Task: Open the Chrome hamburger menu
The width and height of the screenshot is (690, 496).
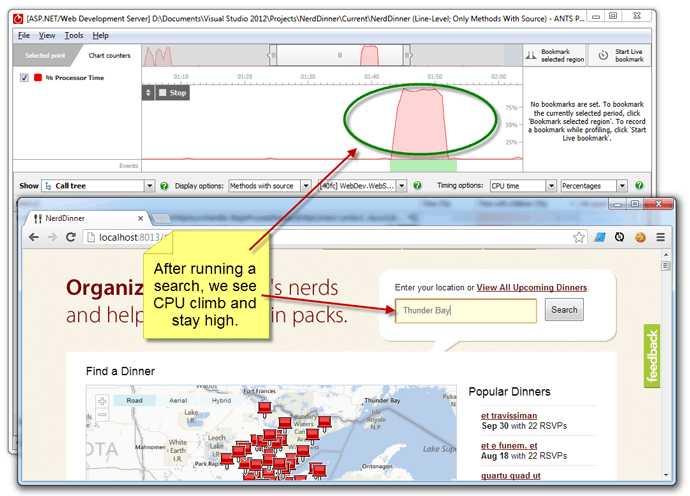Action: (x=660, y=237)
